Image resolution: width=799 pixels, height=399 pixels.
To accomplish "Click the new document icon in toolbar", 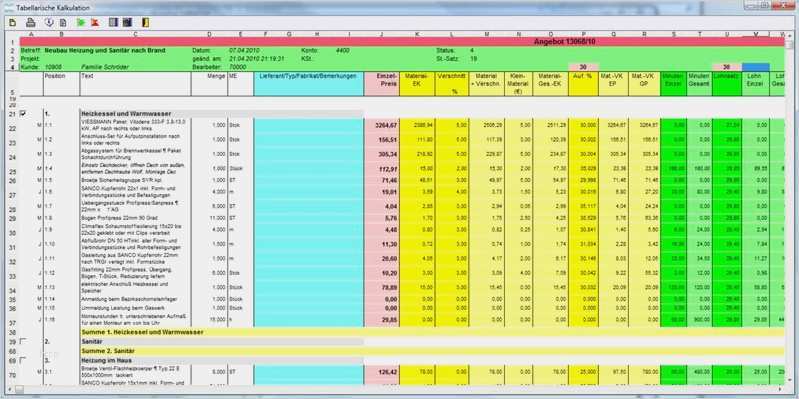I will coord(12,22).
